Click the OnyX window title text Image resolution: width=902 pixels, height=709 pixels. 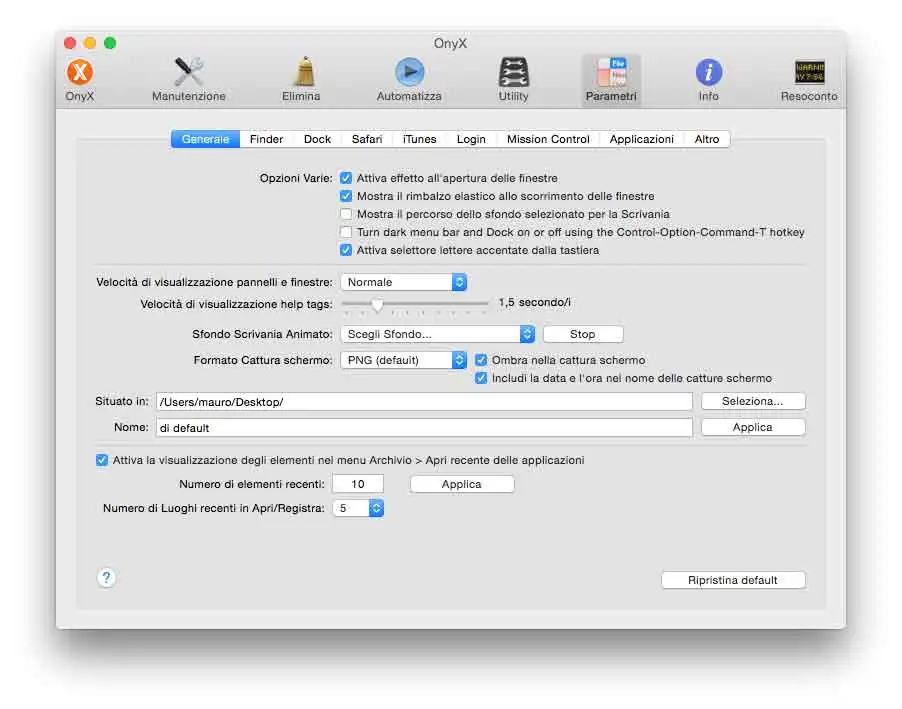(450, 44)
